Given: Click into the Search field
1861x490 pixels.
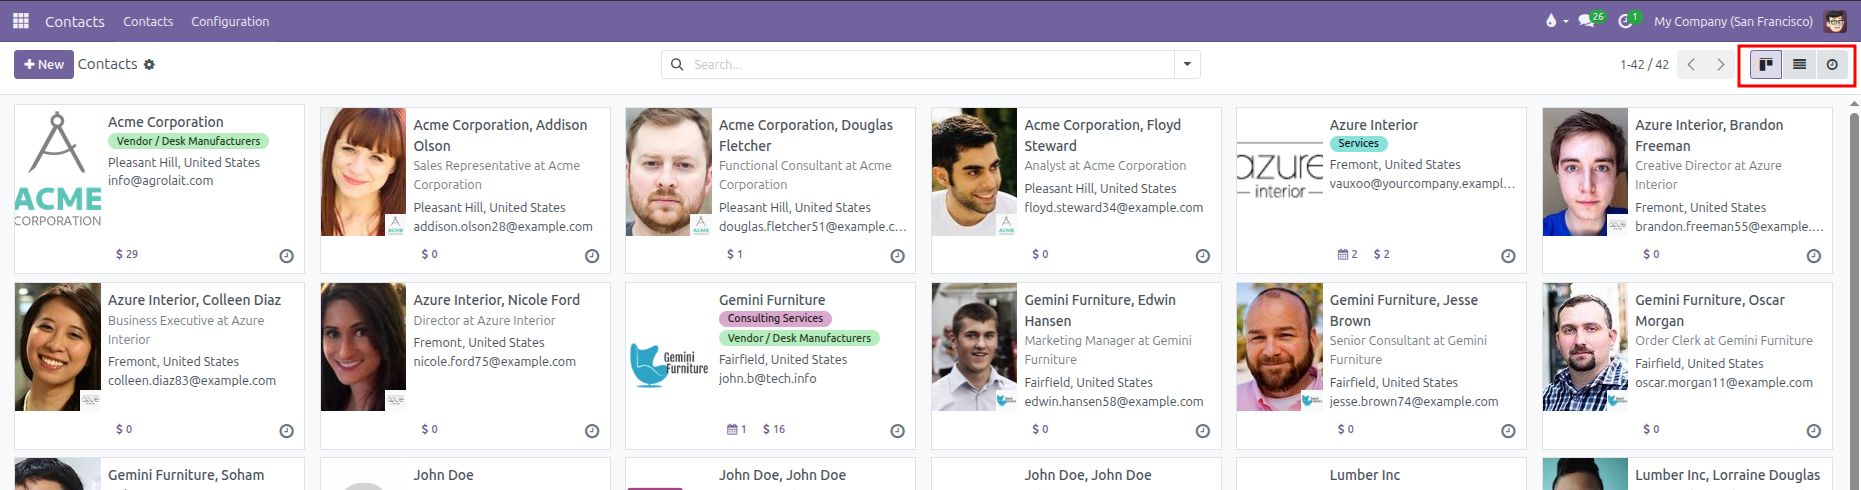Looking at the screenshot, I should coord(930,64).
